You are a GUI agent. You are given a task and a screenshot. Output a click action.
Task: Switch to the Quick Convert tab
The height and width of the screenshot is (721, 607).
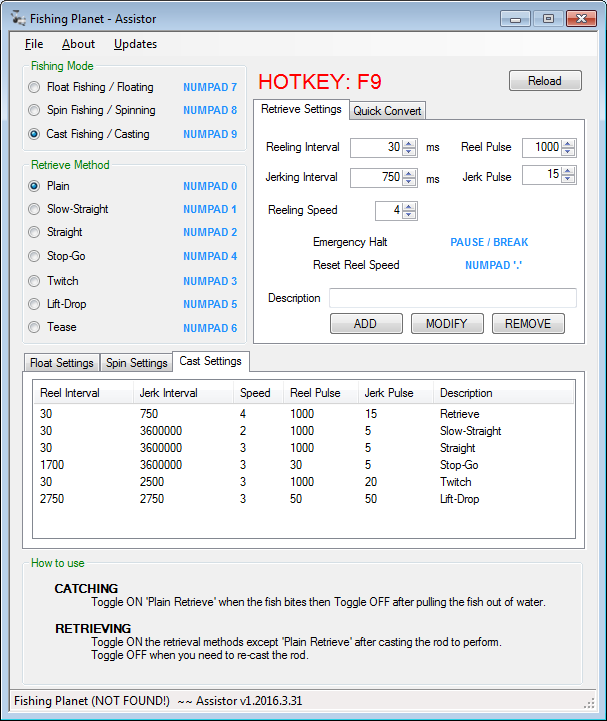(387, 111)
